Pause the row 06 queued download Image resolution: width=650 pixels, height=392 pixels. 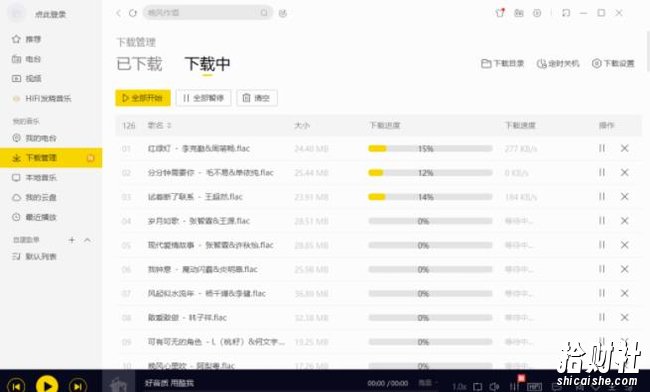click(x=602, y=269)
